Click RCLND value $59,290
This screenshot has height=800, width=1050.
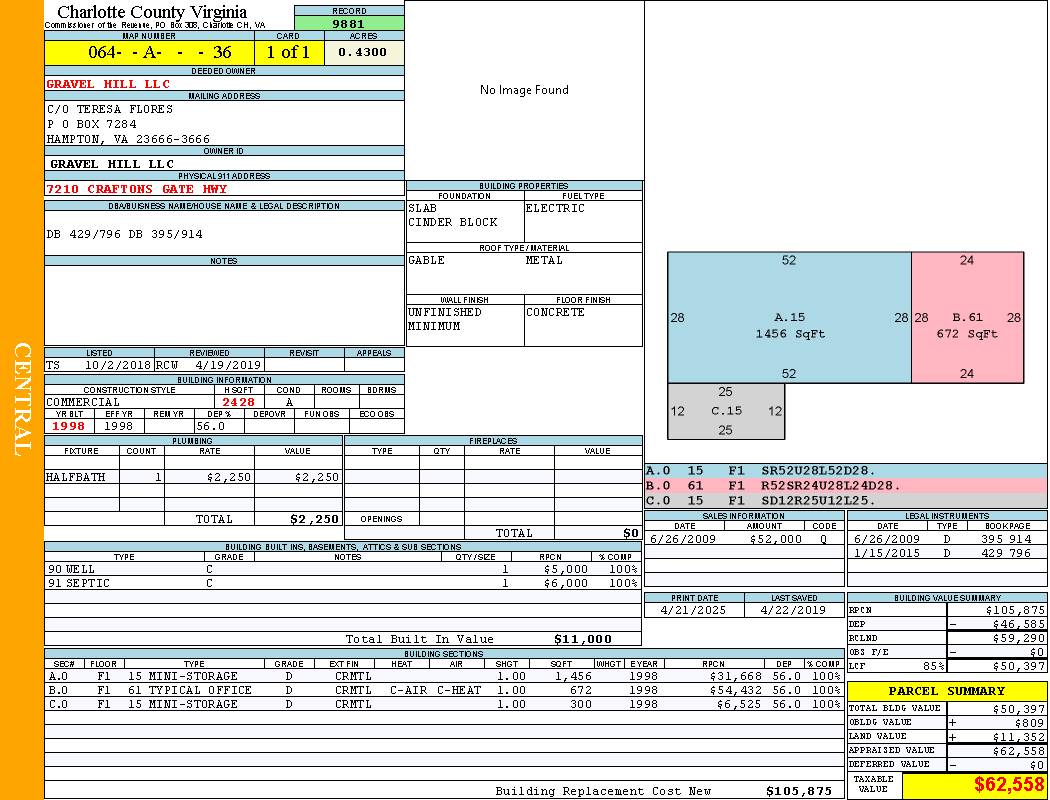click(1019, 639)
